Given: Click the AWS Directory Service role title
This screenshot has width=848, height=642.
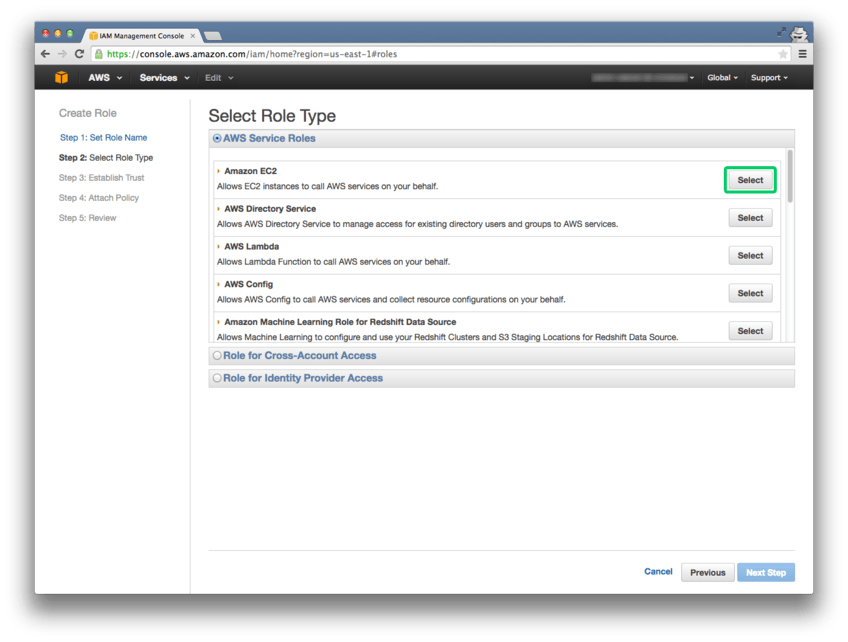Looking at the screenshot, I should point(270,209).
